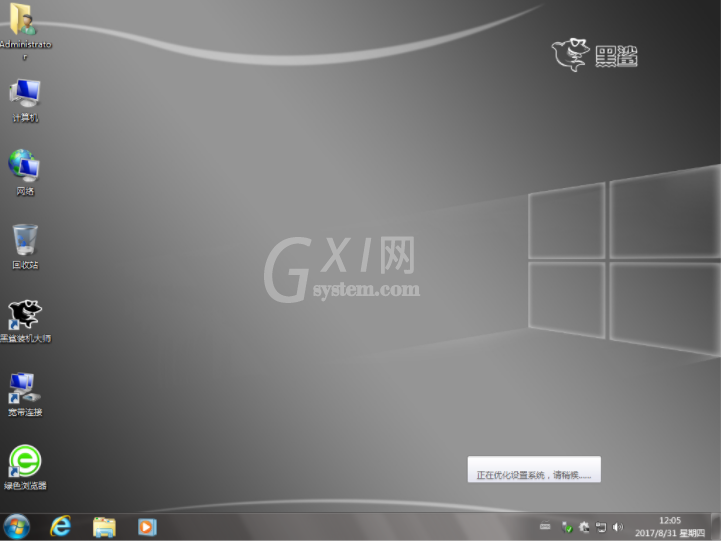The width and height of the screenshot is (721, 541).
Task: Open the 网络 desktop icon
Action: click(x=24, y=172)
